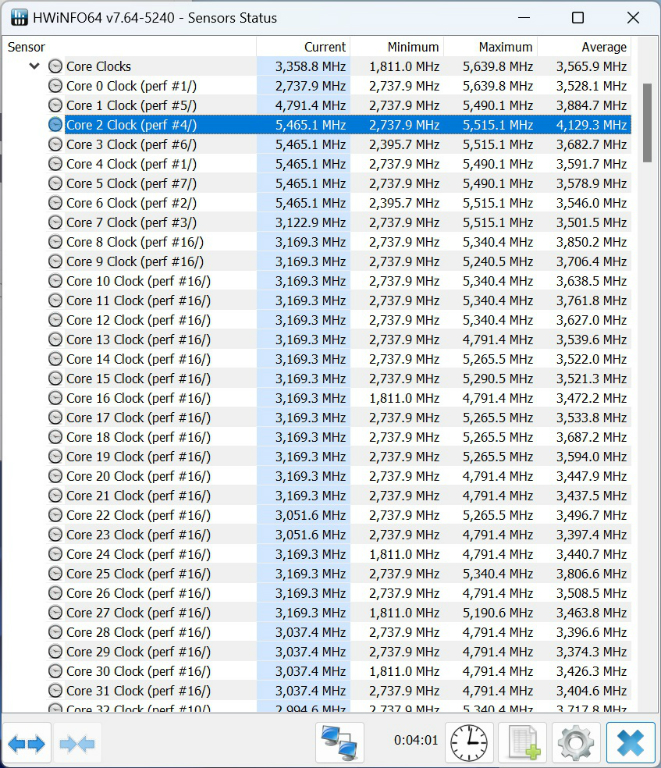The image size is (661, 768).
Task: Click Core 0 maximum value 5,639.8 MHz
Action: tap(497, 86)
